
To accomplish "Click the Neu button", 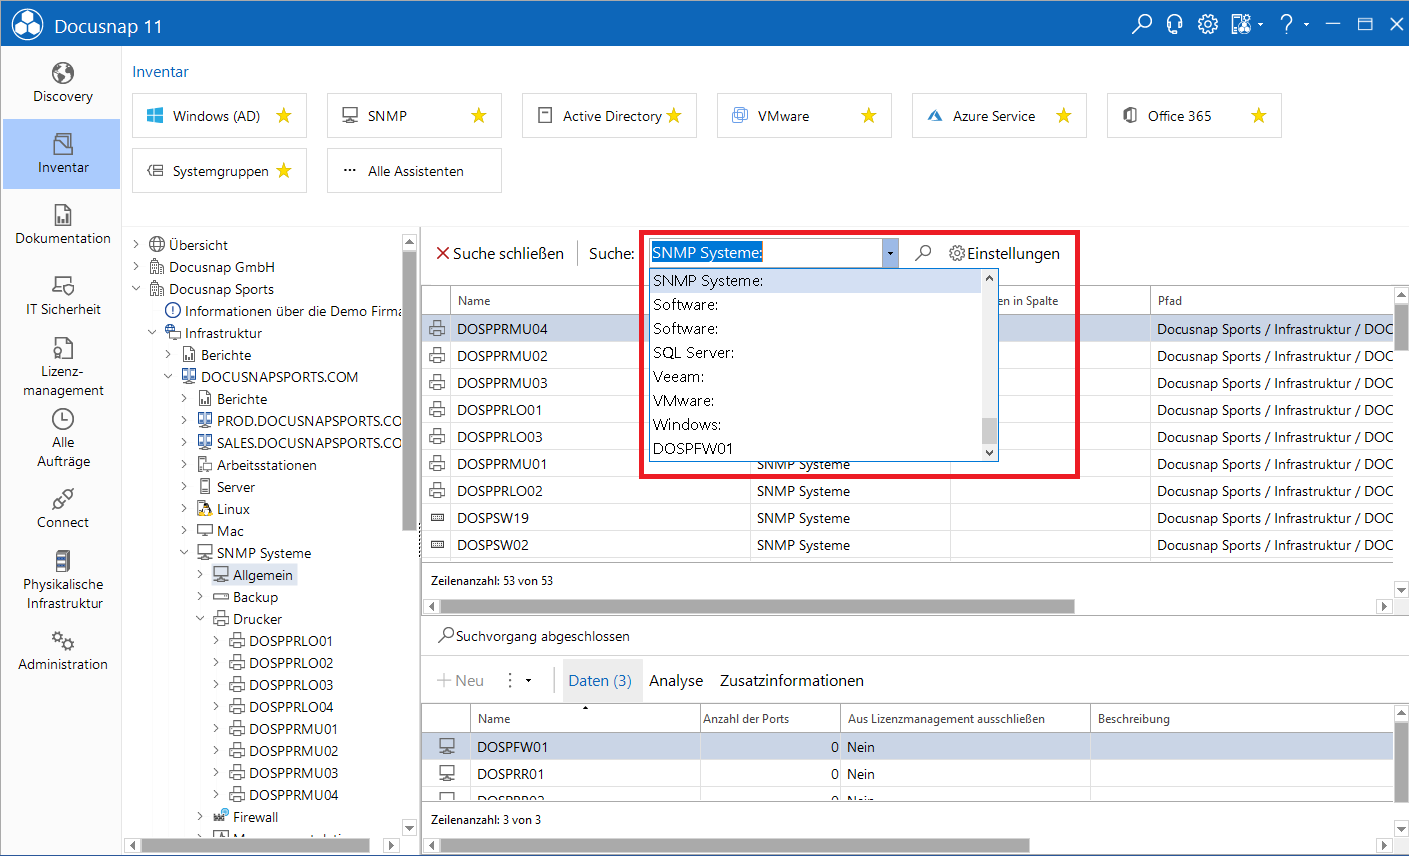I will pyautogui.click(x=461, y=681).
